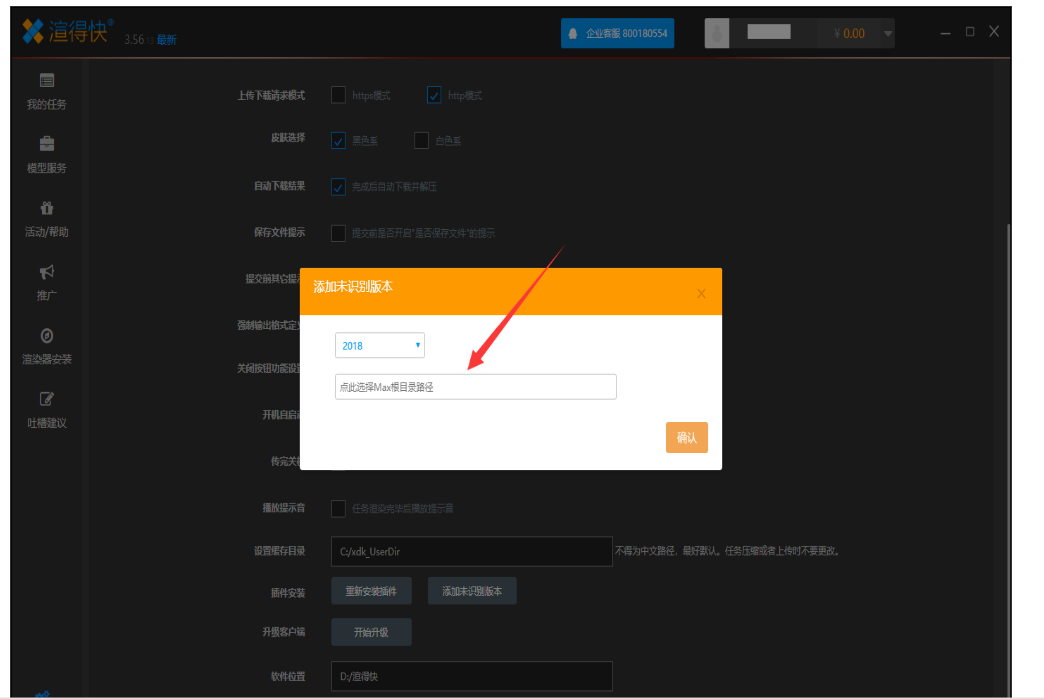The image size is (1044, 699).
Task: Open 吐槽建议 feedback icon
Action: (x=47, y=399)
